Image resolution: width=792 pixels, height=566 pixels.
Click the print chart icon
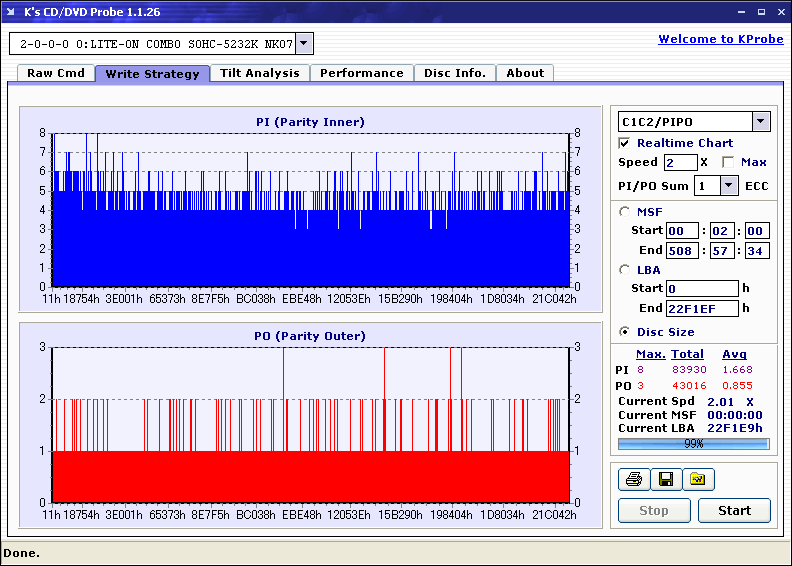click(634, 480)
